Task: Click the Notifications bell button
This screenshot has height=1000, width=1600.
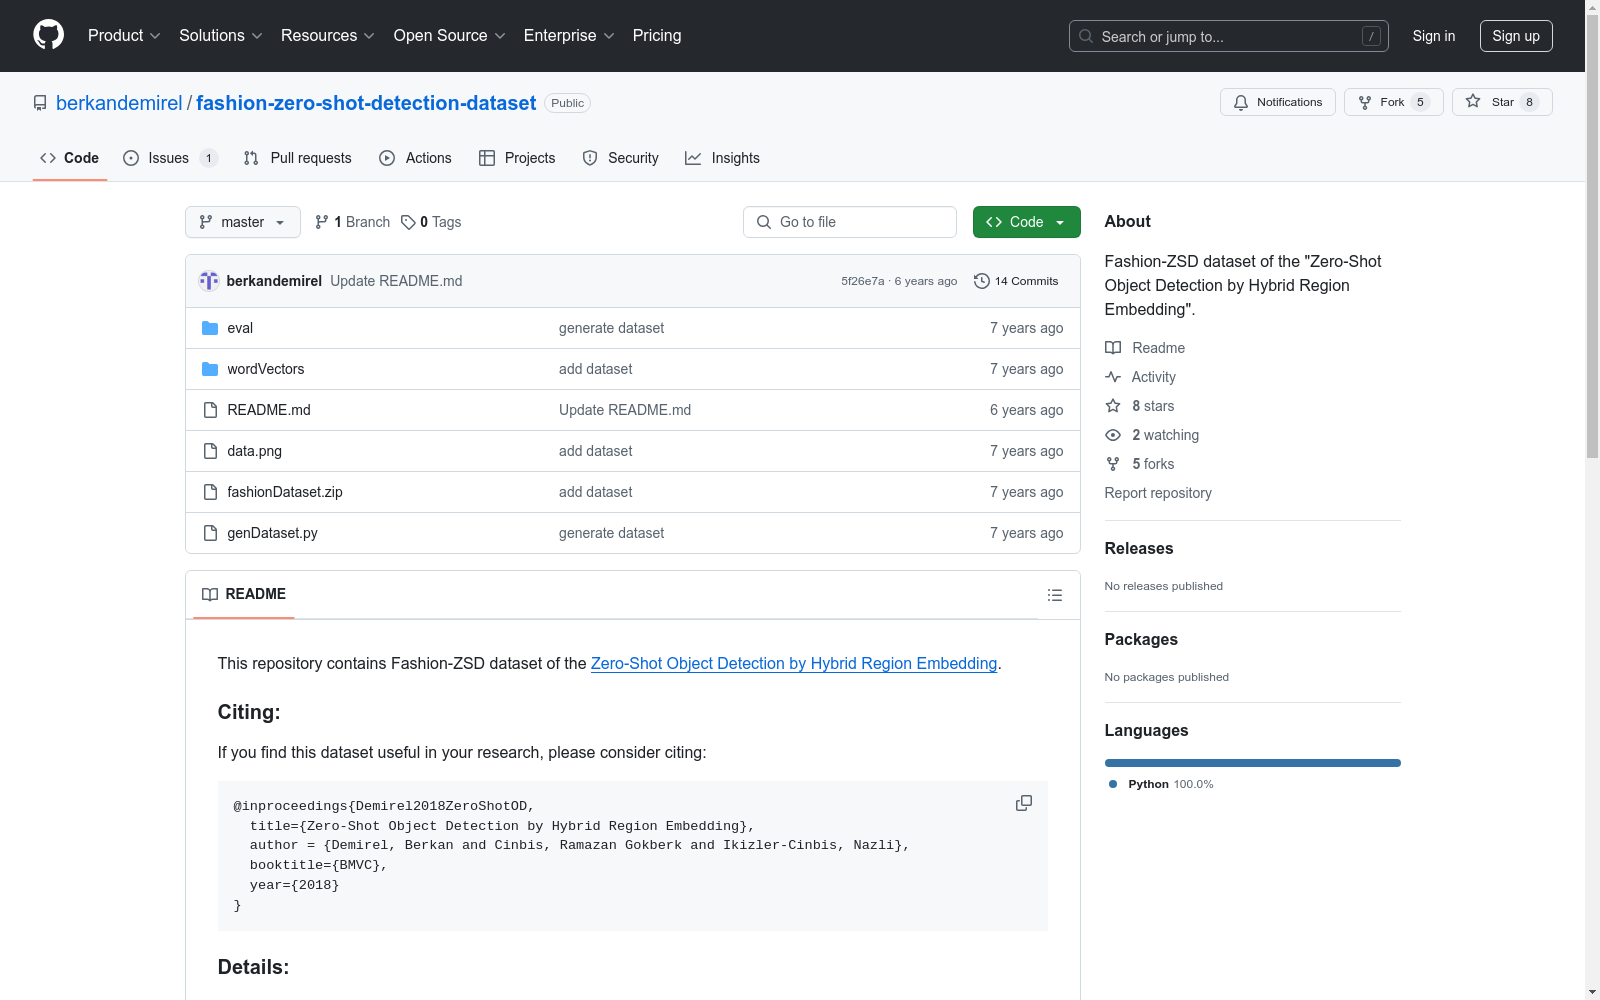Action: click(1277, 102)
